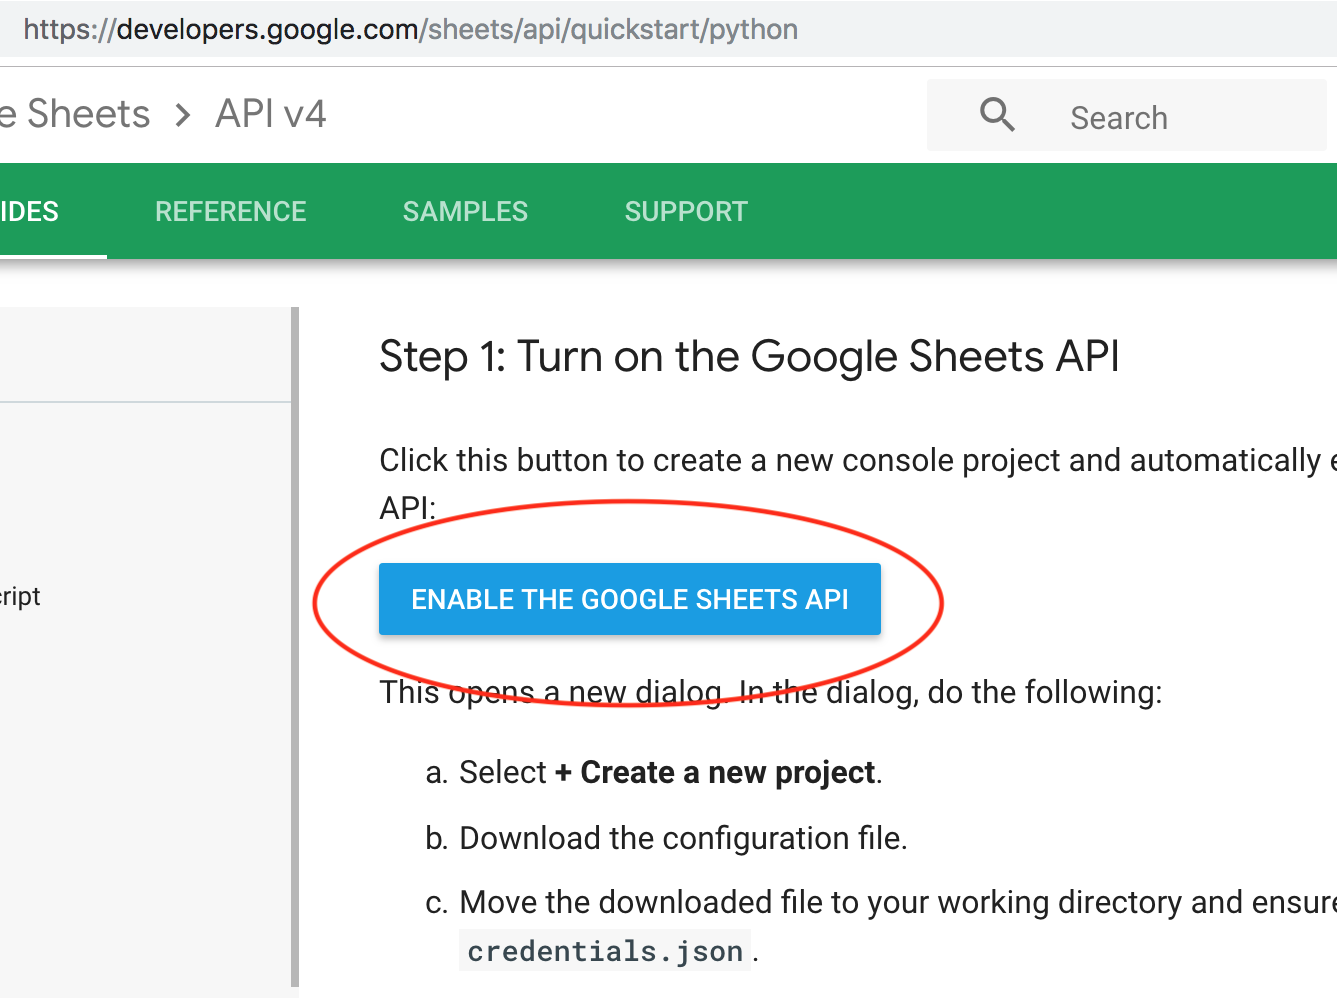This screenshot has height=998, width=1337.
Task: Open the Reference tab
Action: coord(230,212)
